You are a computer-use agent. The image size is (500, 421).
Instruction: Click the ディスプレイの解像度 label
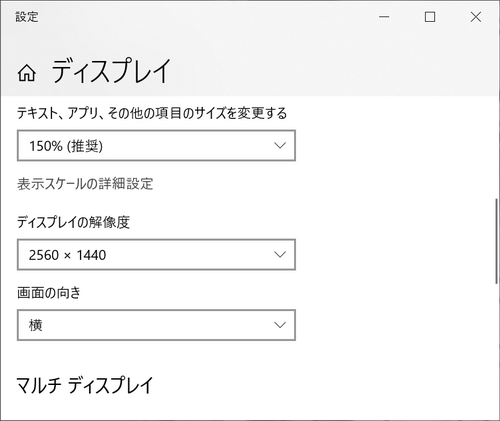click(73, 222)
